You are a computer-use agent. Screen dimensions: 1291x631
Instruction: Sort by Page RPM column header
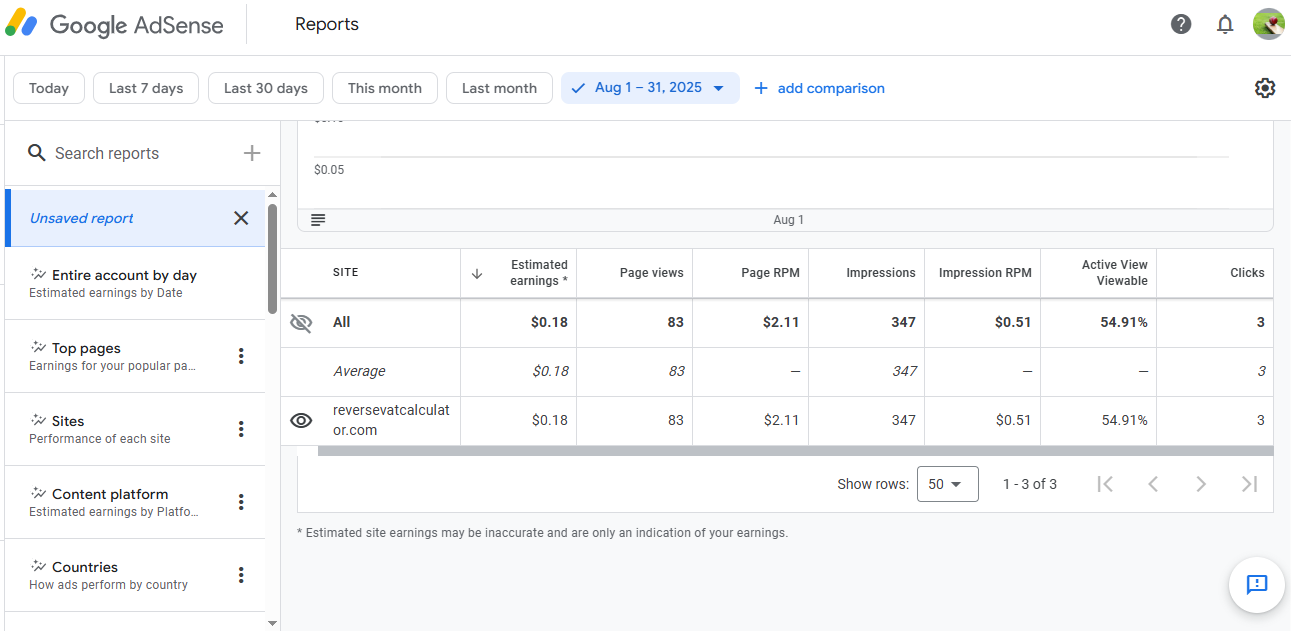pyautogui.click(x=770, y=273)
